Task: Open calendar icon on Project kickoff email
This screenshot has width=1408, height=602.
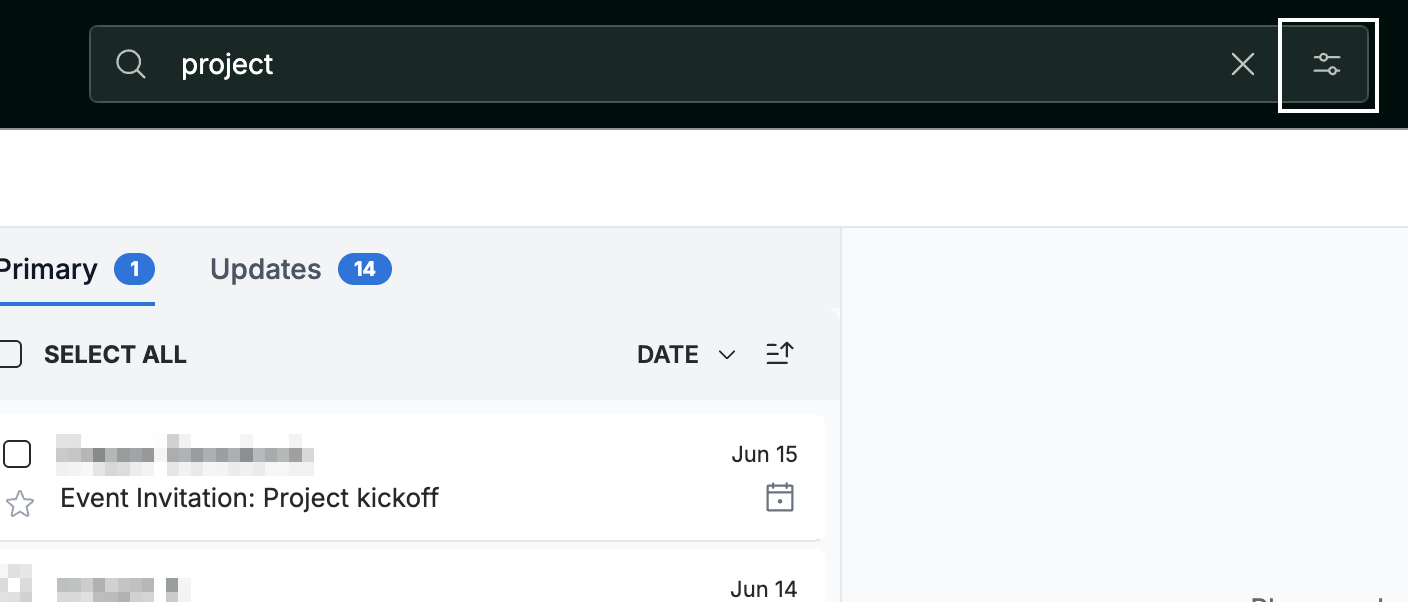Action: (780, 497)
